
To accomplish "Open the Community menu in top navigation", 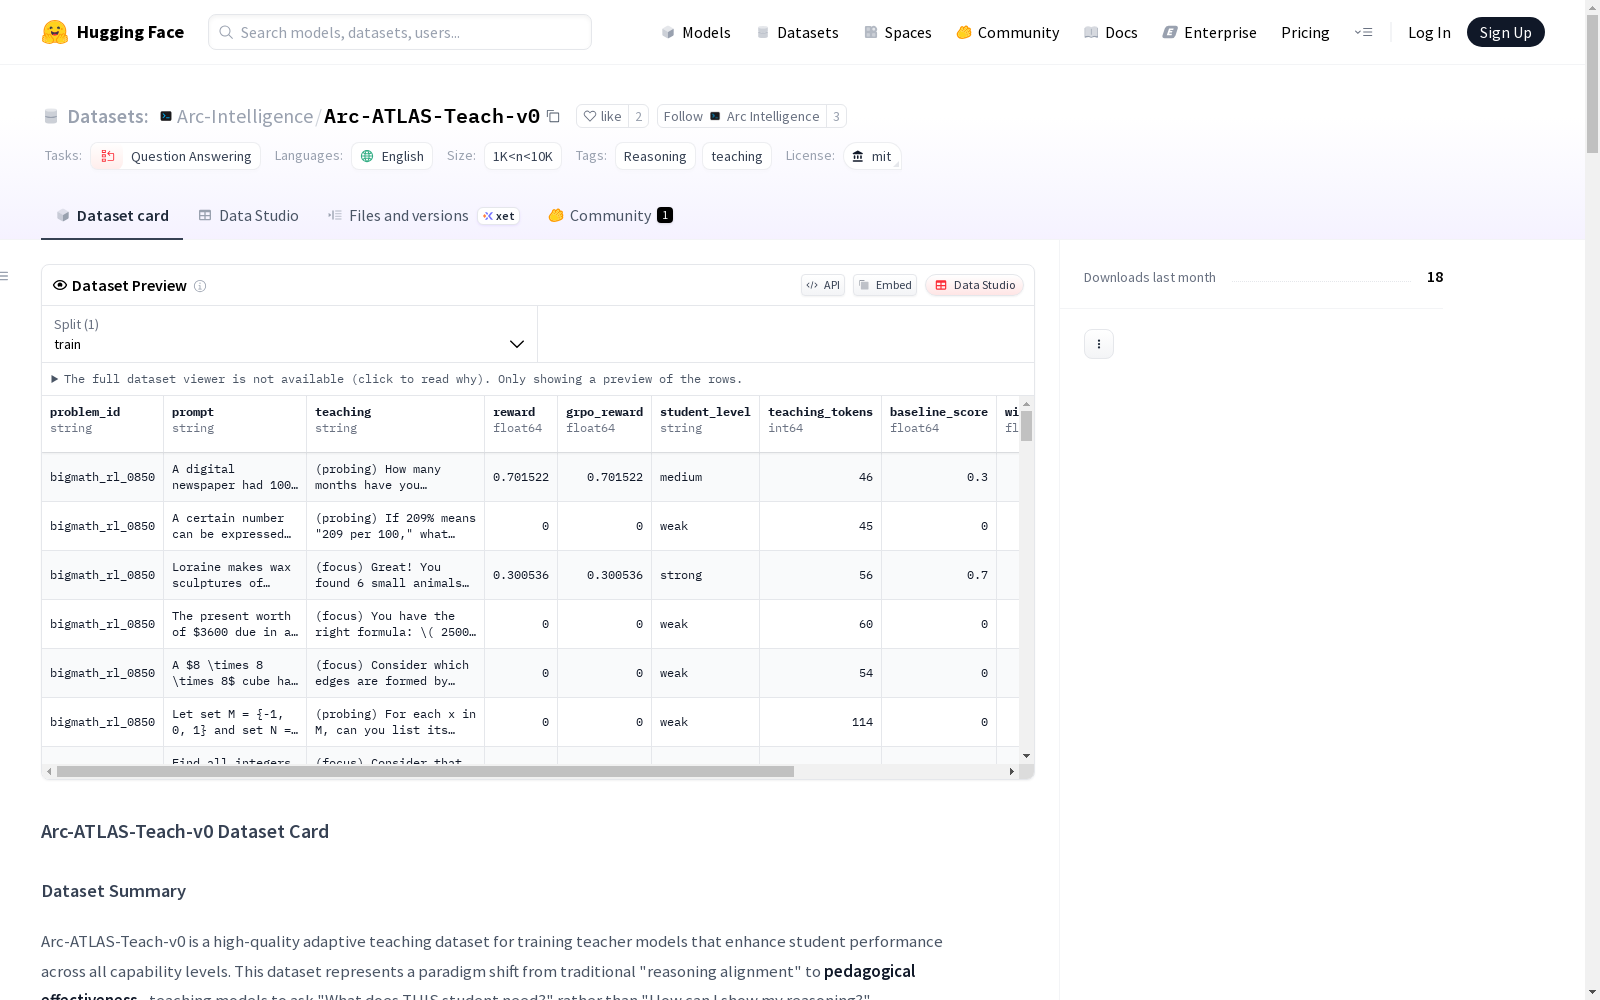I will (1008, 32).
